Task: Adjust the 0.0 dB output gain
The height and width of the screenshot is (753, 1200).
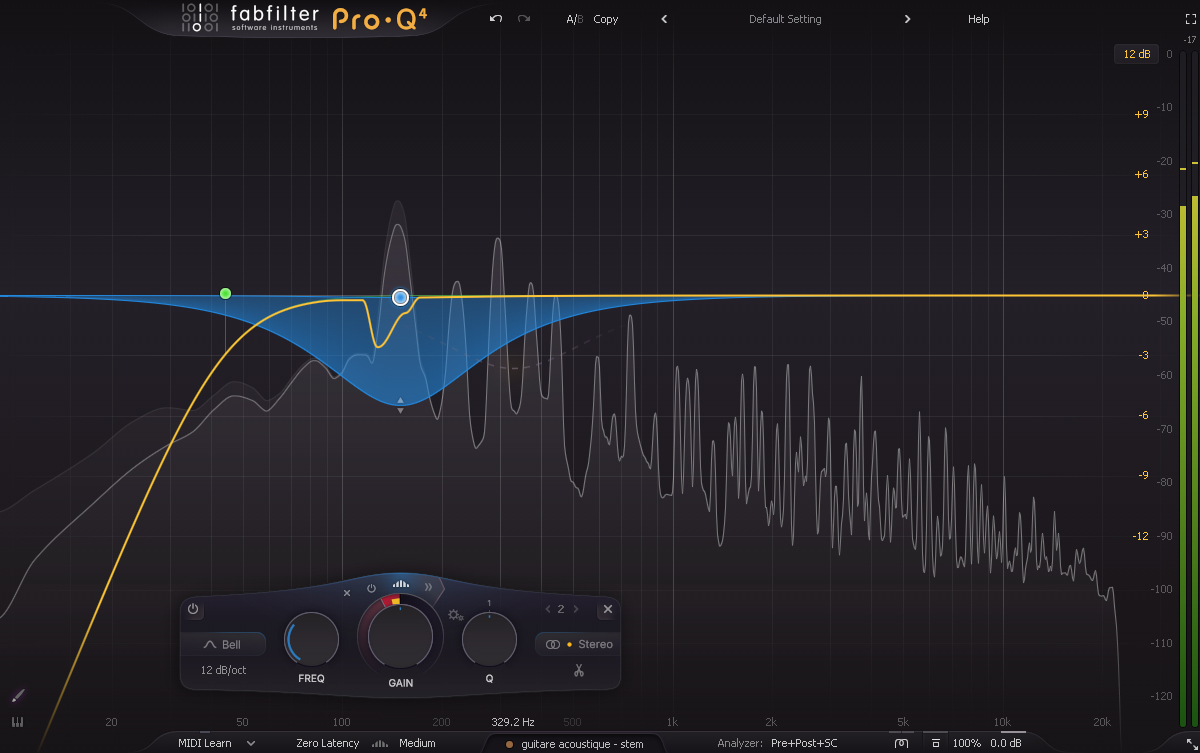Action: point(1005,743)
